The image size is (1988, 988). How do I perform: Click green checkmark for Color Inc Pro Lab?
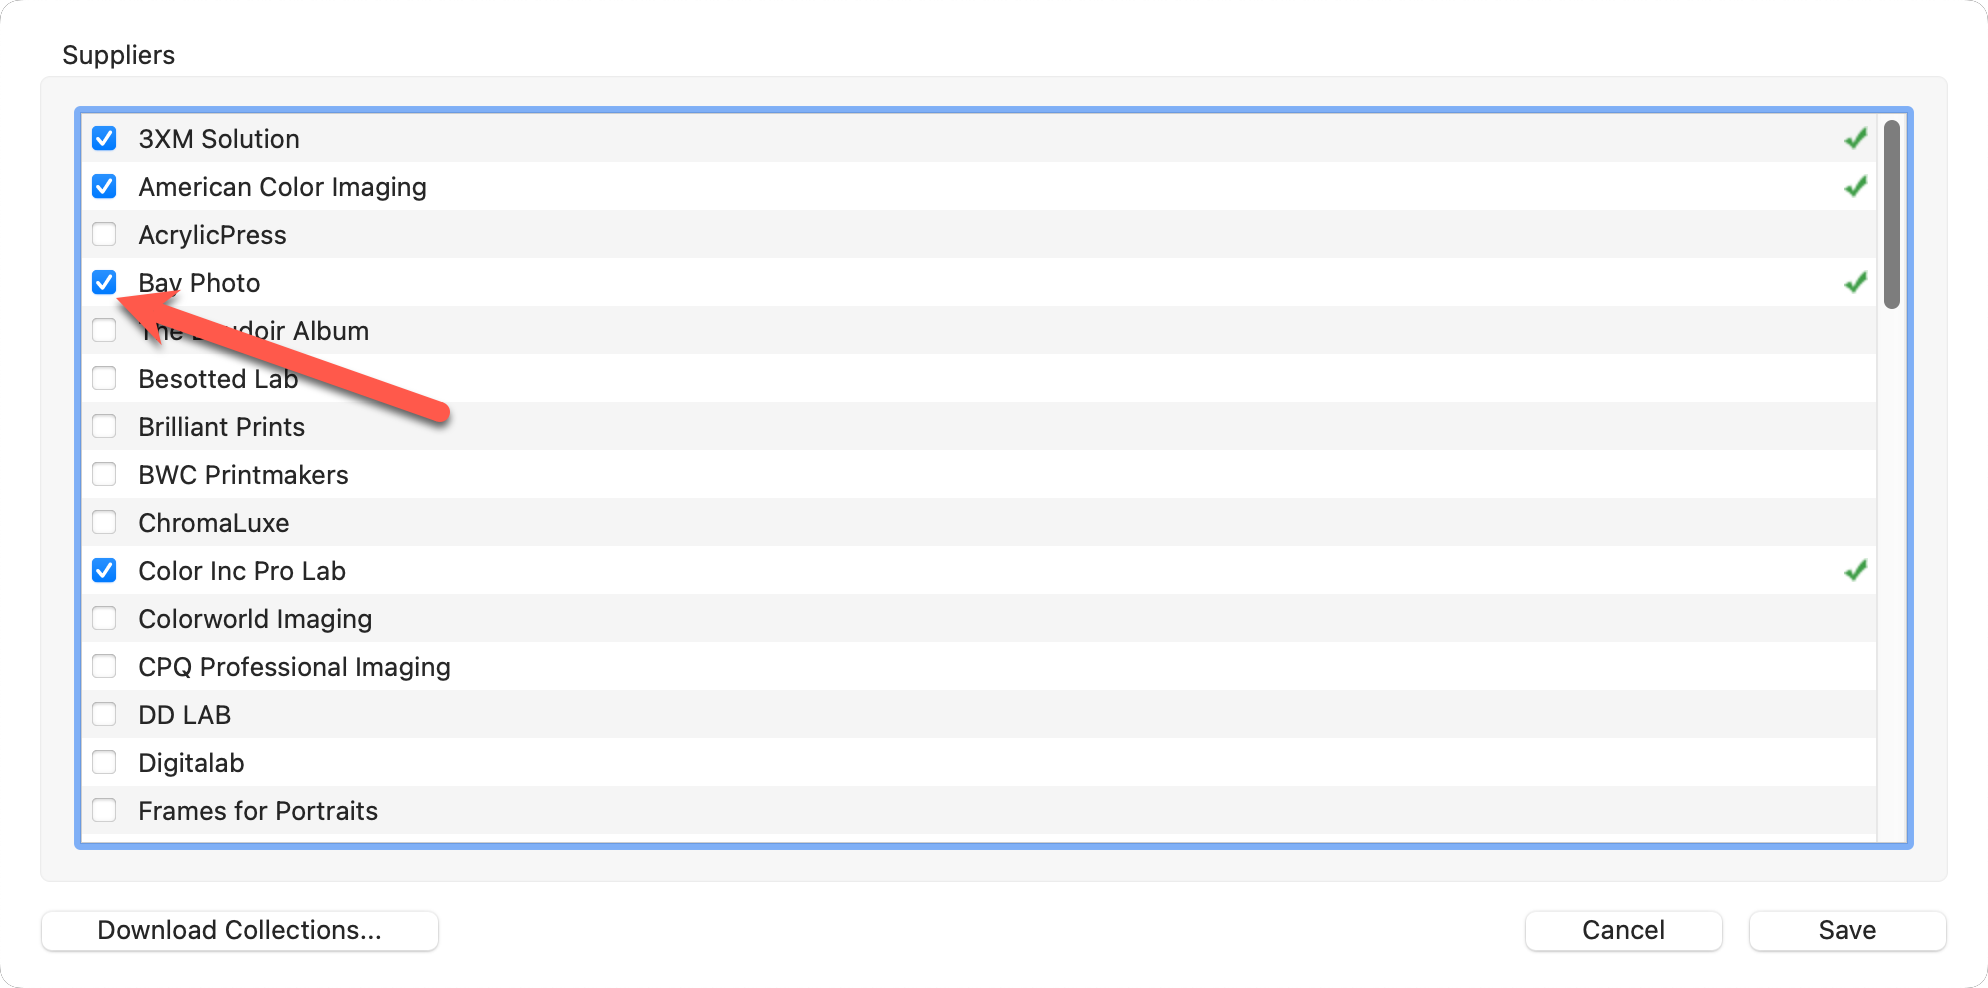point(1855,571)
